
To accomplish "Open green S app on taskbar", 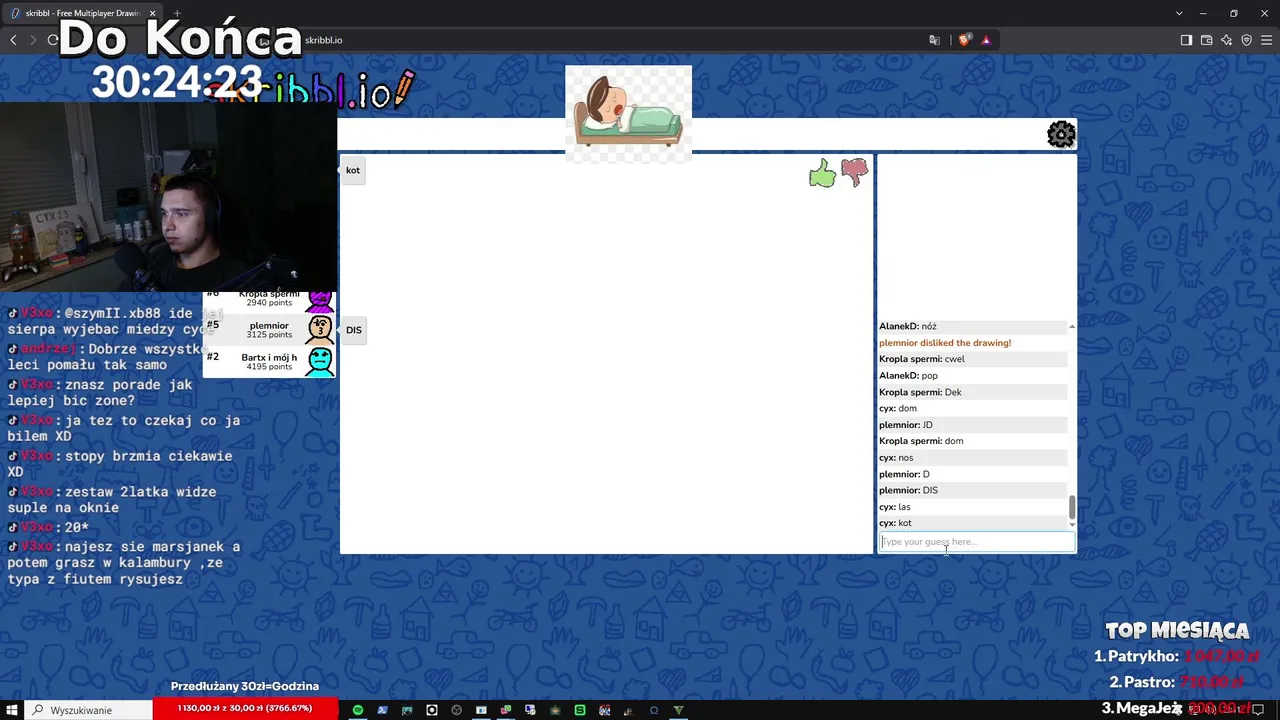I will pyautogui.click(x=580, y=710).
